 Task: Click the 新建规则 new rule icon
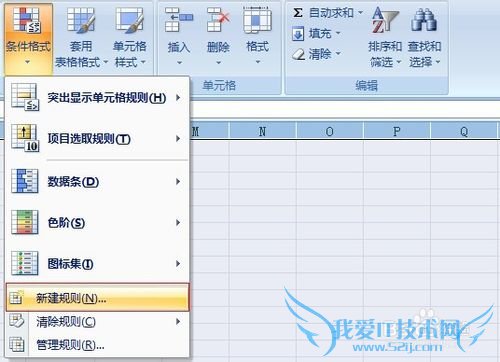(x=16, y=297)
